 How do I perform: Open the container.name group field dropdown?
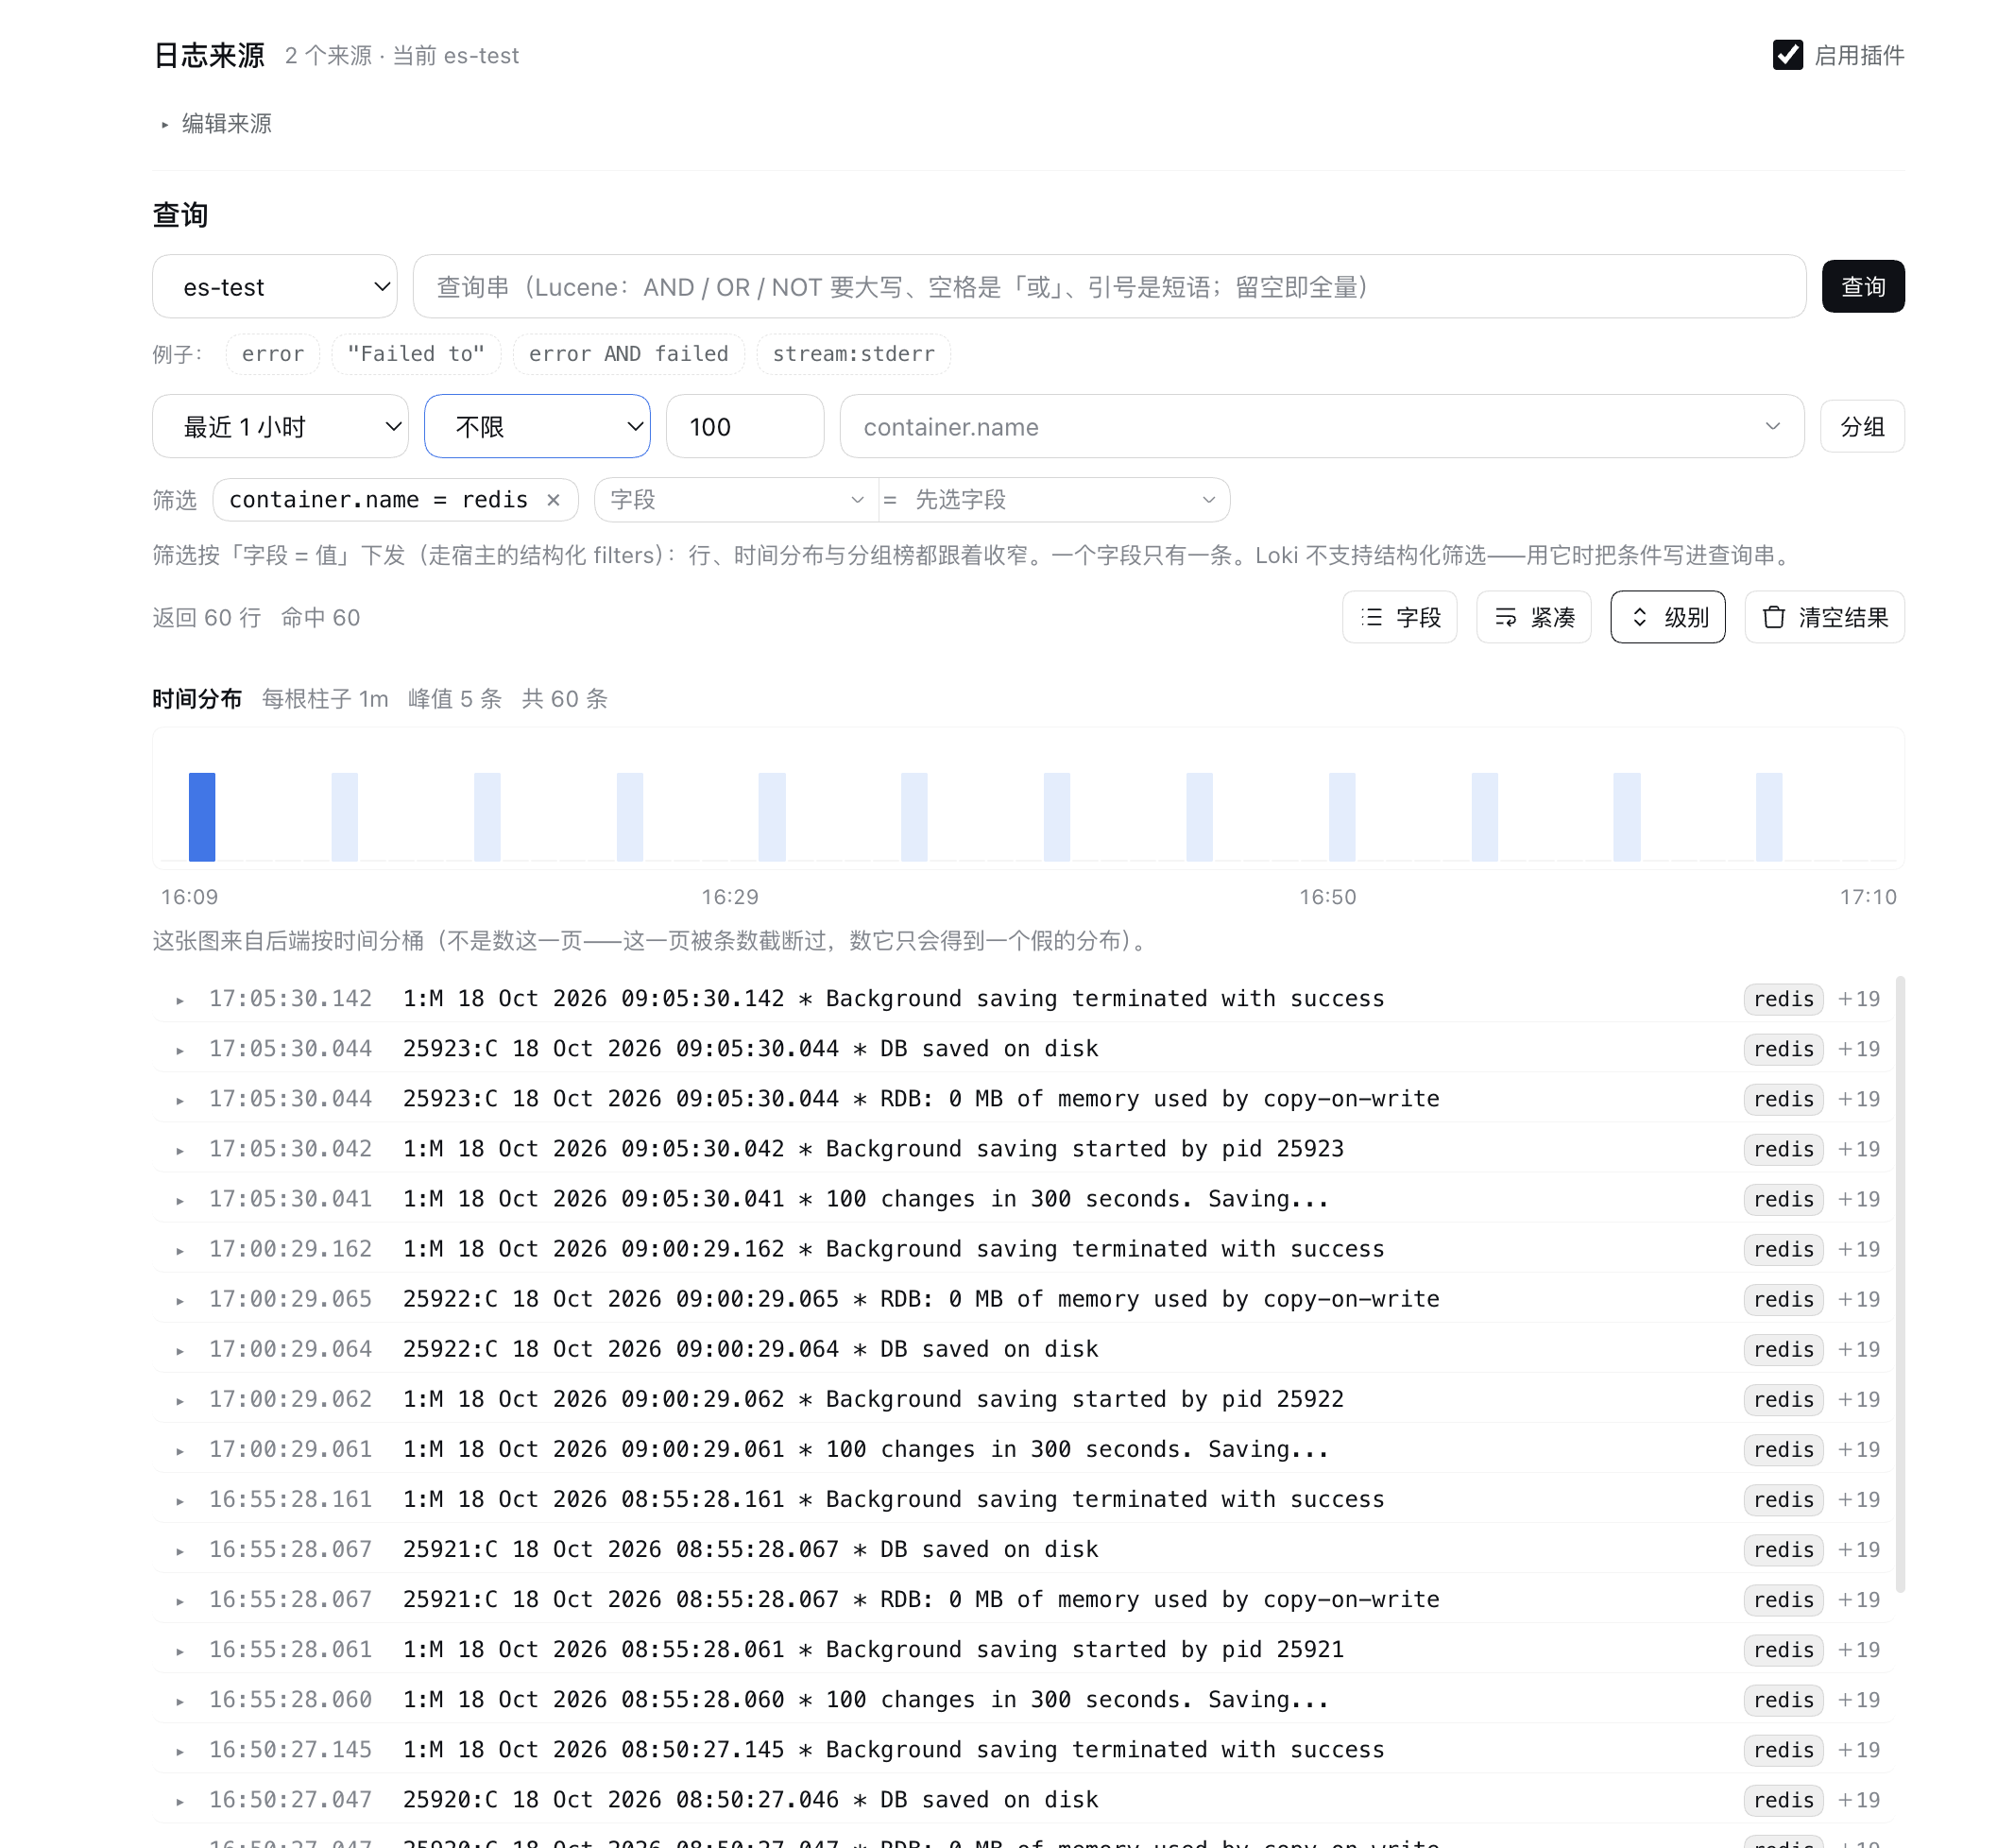tap(1321, 427)
